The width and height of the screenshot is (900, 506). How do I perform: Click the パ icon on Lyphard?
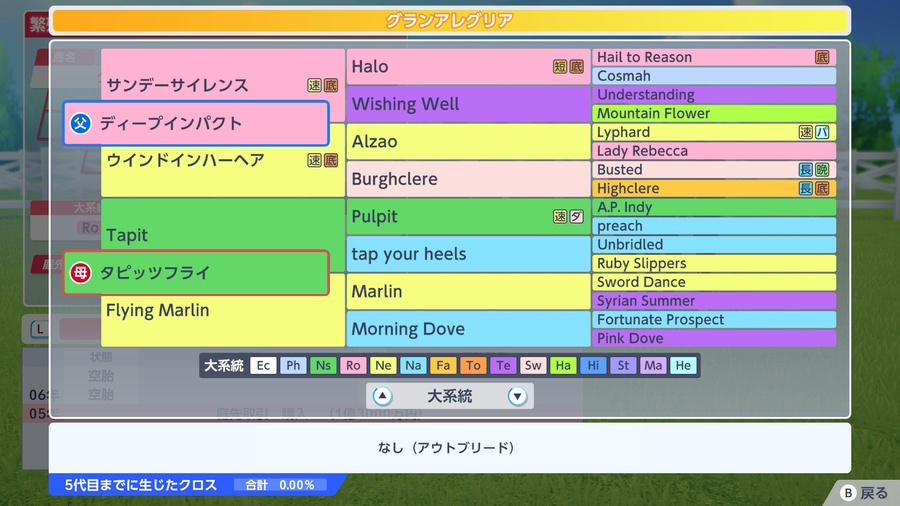tap(823, 133)
